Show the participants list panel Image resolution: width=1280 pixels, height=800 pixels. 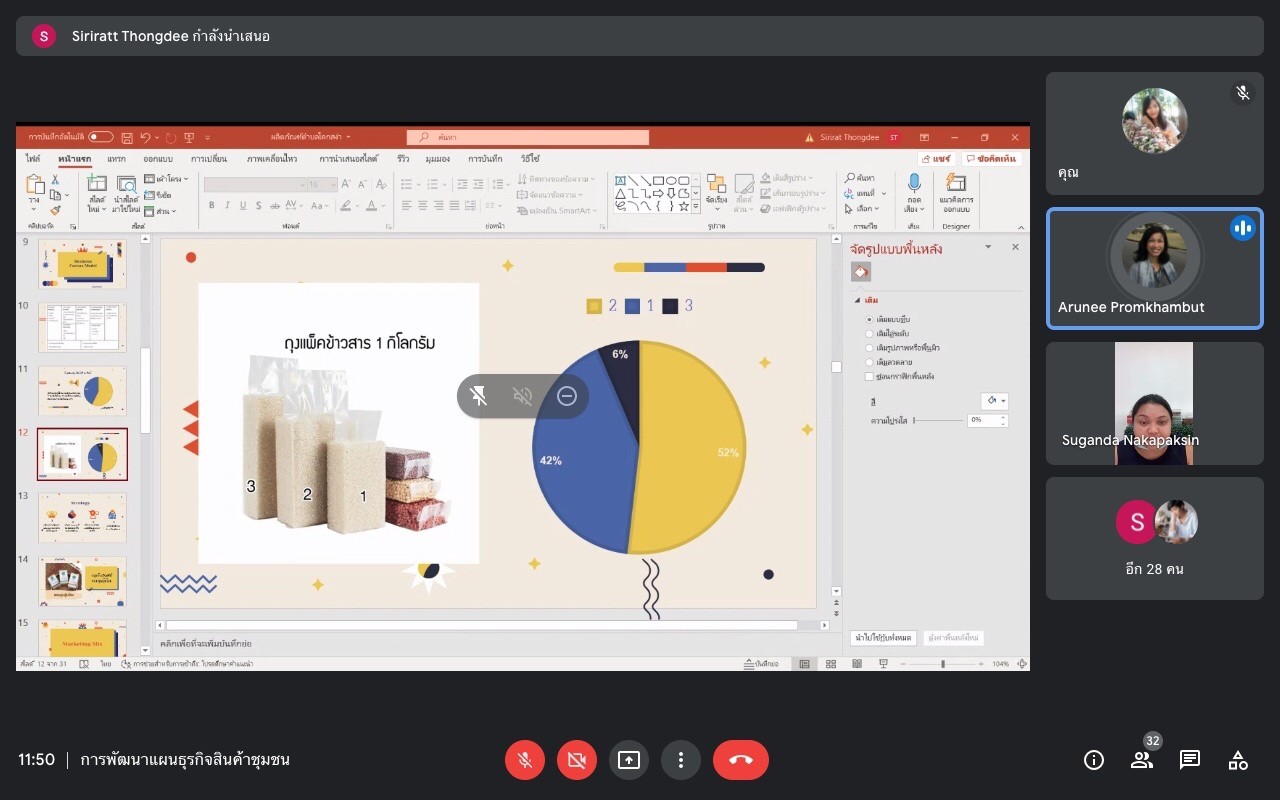click(x=1141, y=760)
